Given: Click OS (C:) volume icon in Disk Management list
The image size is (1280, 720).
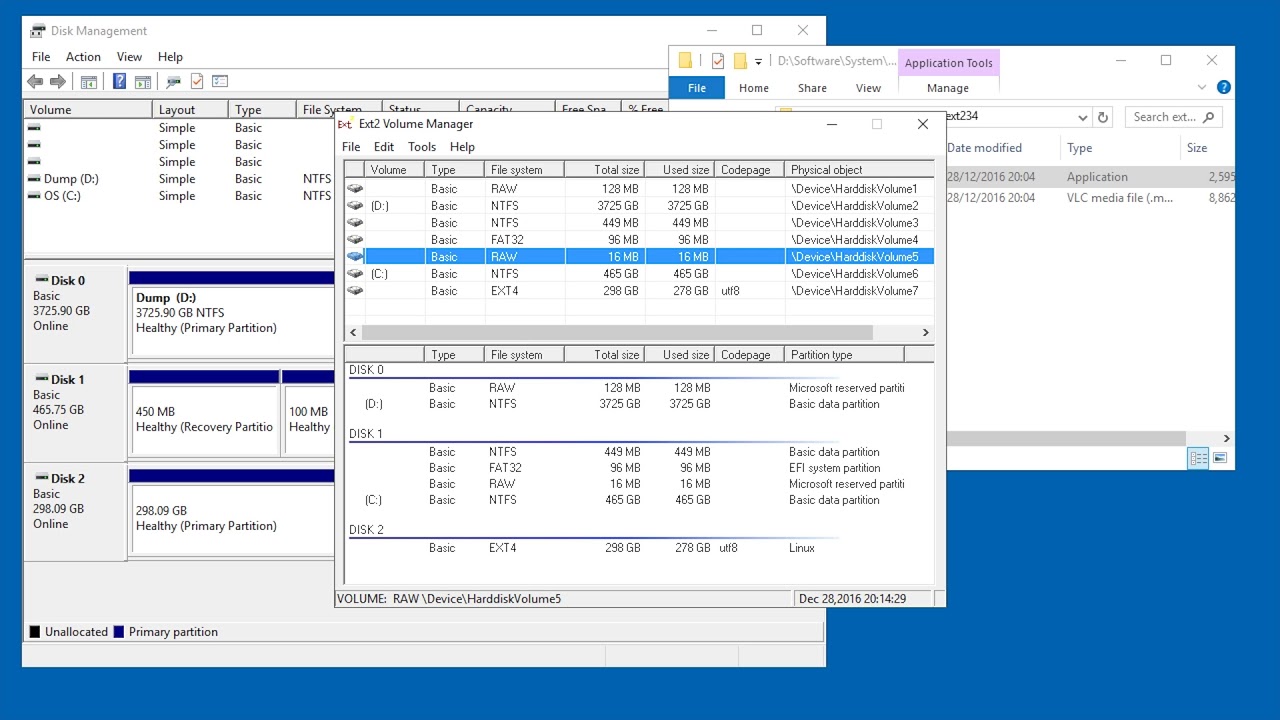Looking at the screenshot, I should (34, 196).
